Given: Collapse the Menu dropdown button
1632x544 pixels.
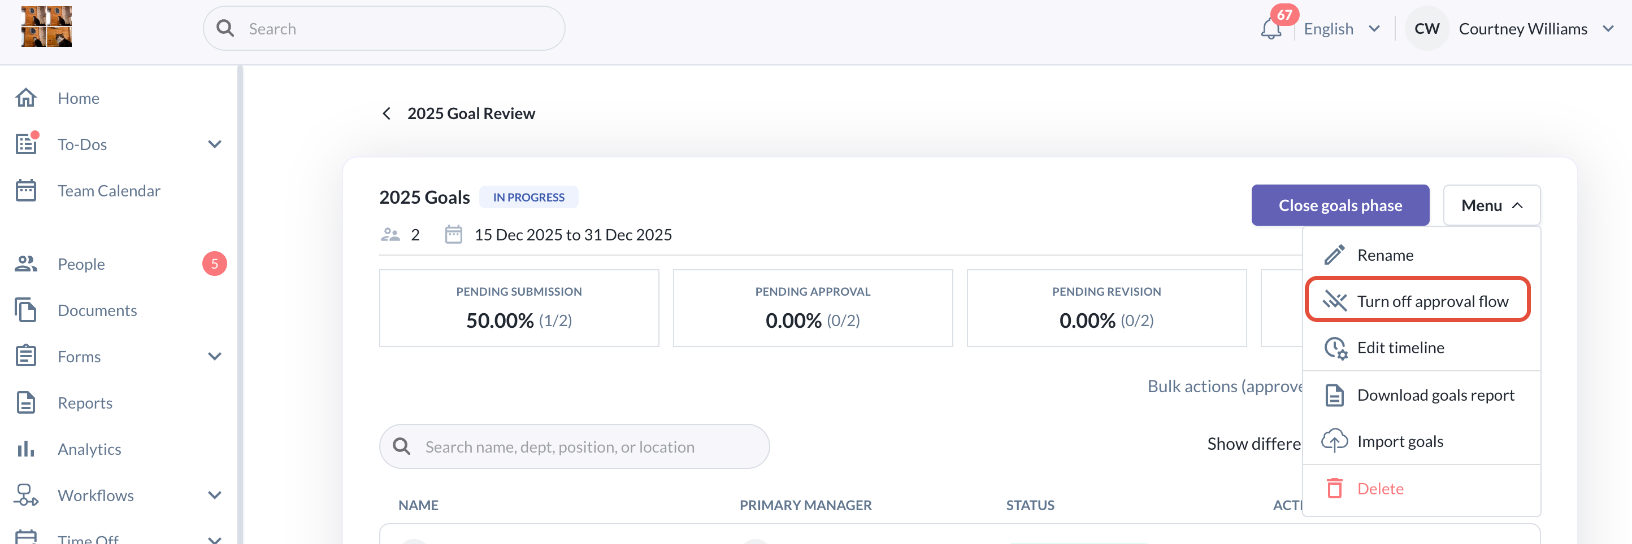Looking at the screenshot, I should [x=1491, y=205].
